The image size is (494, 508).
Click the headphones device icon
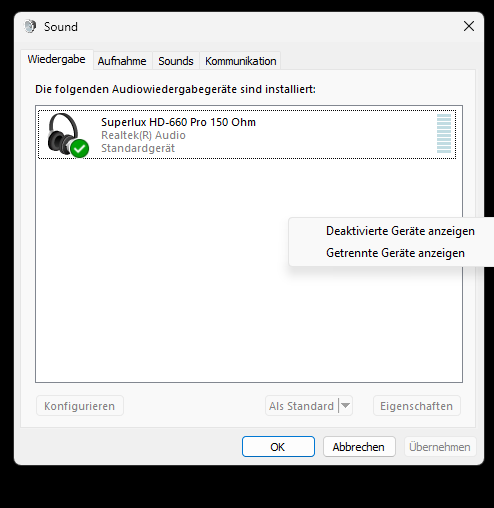[65, 134]
